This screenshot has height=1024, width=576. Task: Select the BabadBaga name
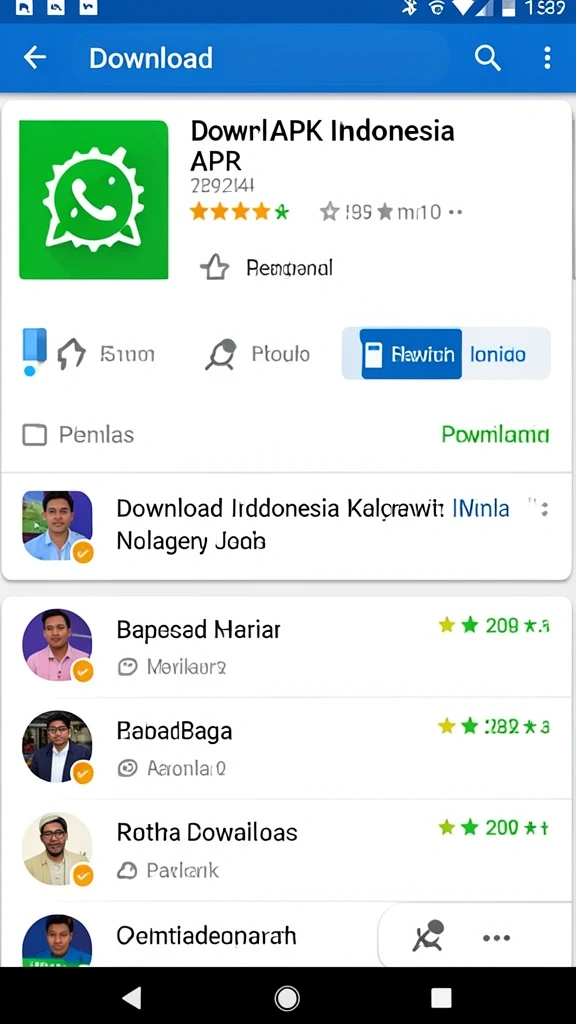[x=174, y=731]
